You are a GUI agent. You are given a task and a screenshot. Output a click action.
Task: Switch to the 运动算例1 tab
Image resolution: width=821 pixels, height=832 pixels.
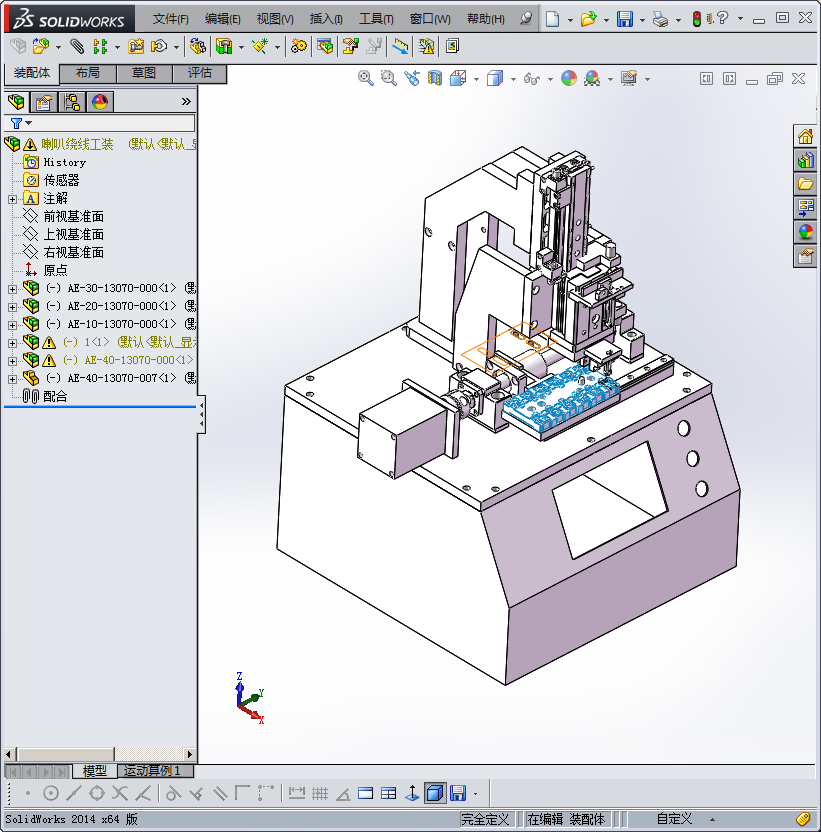(153, 771)
